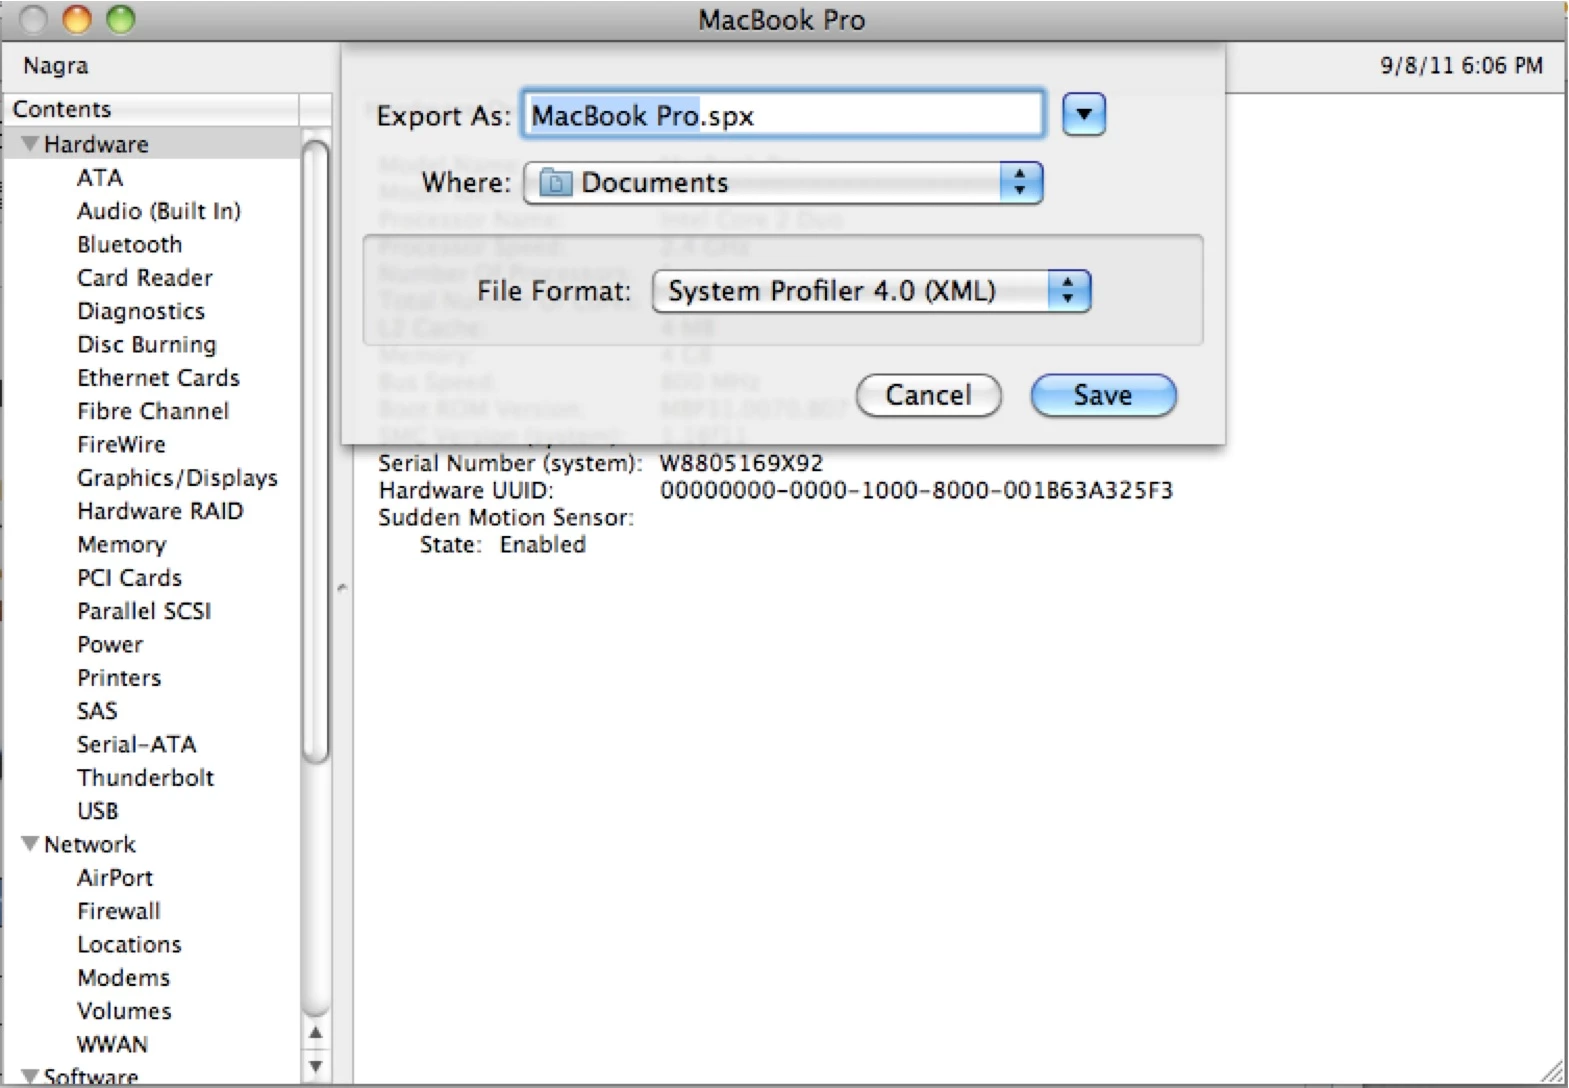This screenshot has width=1569, height=1088.
Task: Select Modems under Network
Action: (x=124, y=978)
